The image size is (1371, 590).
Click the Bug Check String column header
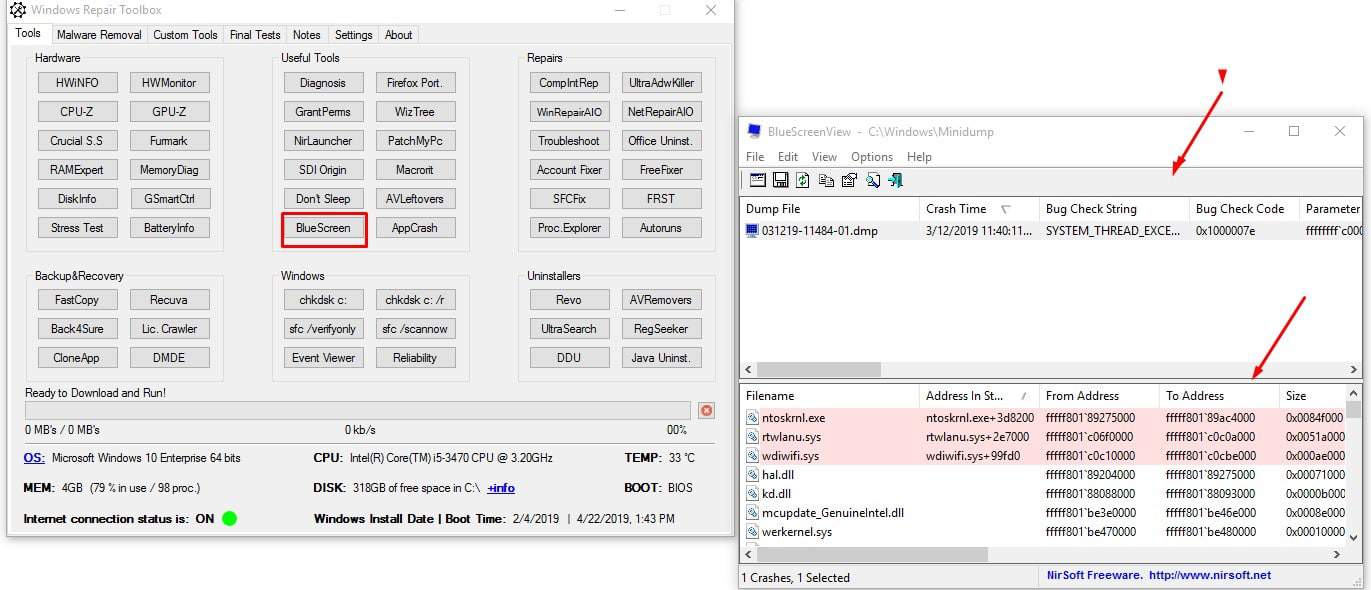pyautogui.click(x=1114, y=209)
